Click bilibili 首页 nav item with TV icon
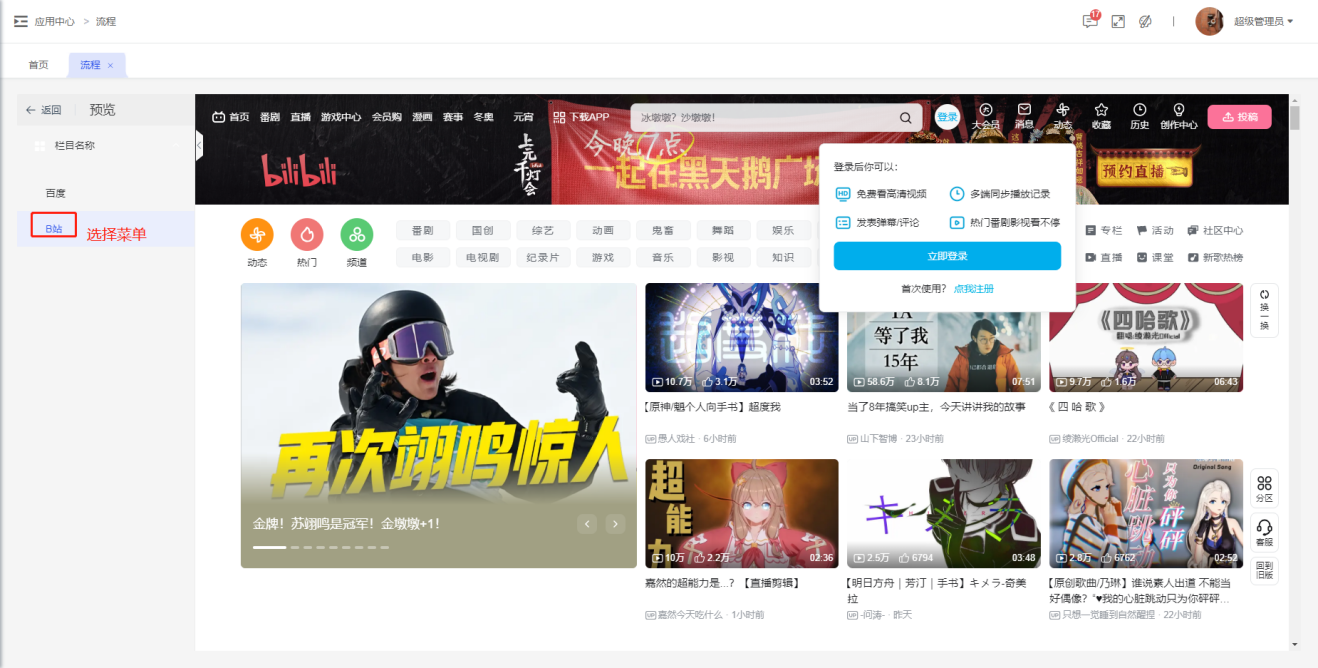Screen dimensions: 1318x668 point(230,117)
